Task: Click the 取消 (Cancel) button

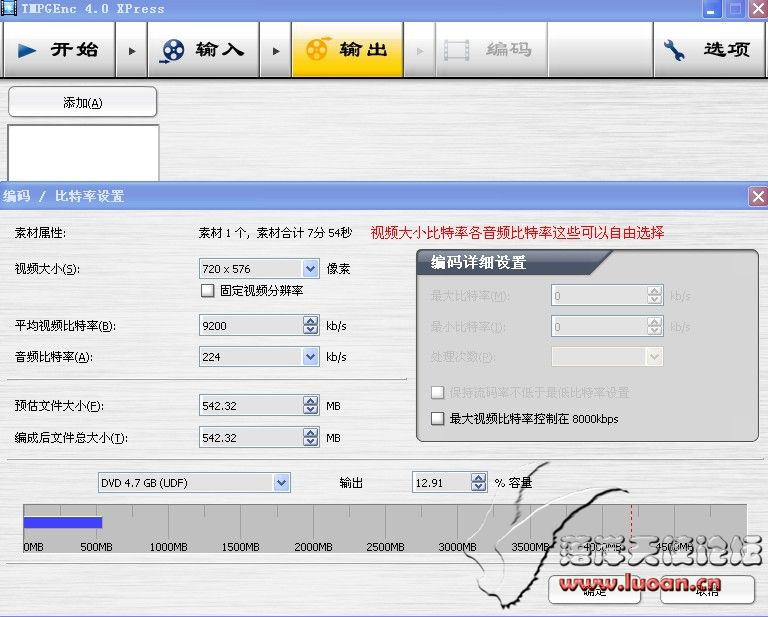Action: click(x=707, y=590)
